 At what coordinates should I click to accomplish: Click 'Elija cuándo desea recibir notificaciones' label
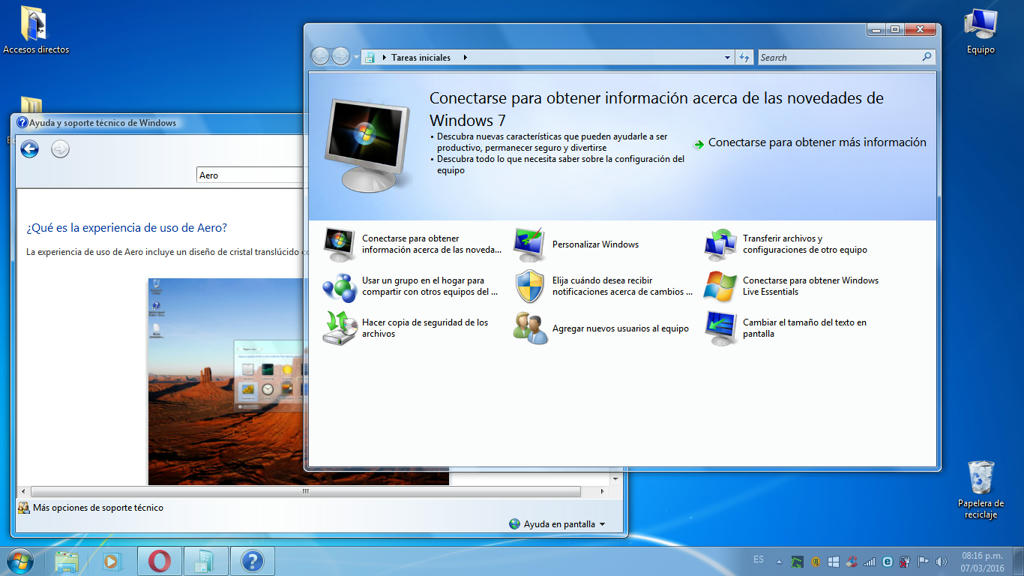tap(622, 286)
